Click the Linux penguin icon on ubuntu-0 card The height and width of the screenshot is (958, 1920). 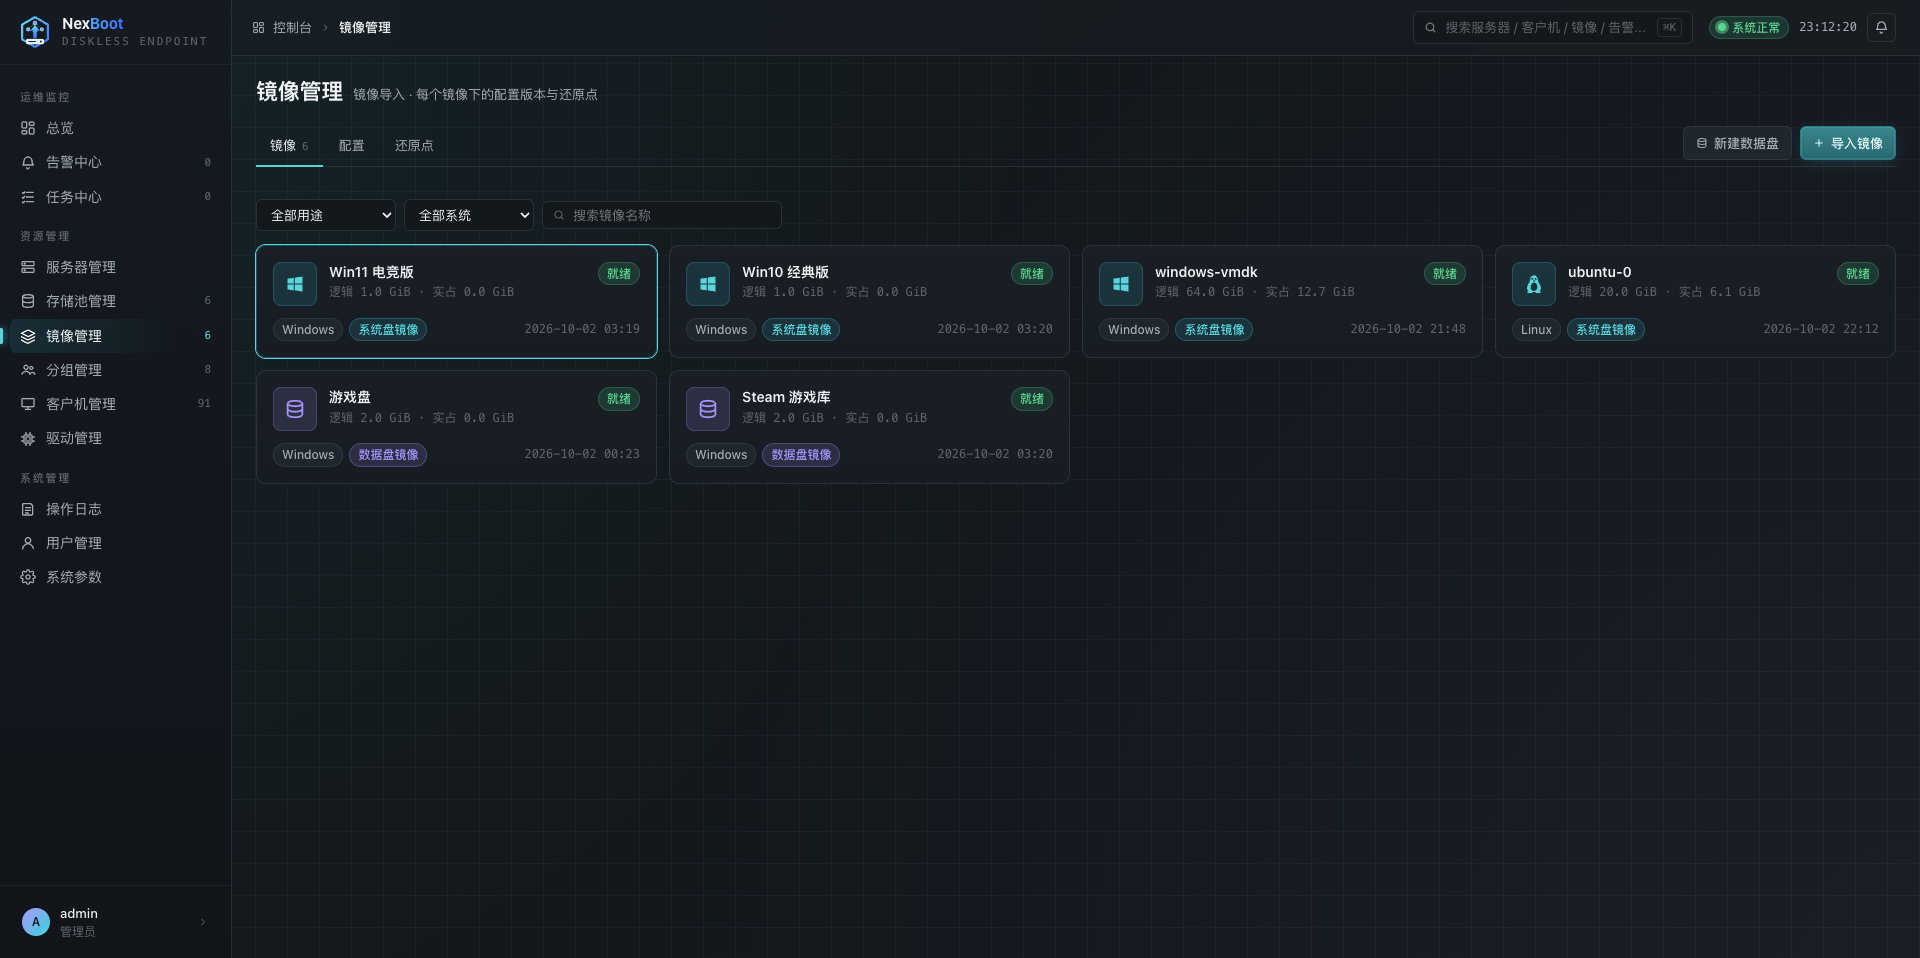[1534, 284]
